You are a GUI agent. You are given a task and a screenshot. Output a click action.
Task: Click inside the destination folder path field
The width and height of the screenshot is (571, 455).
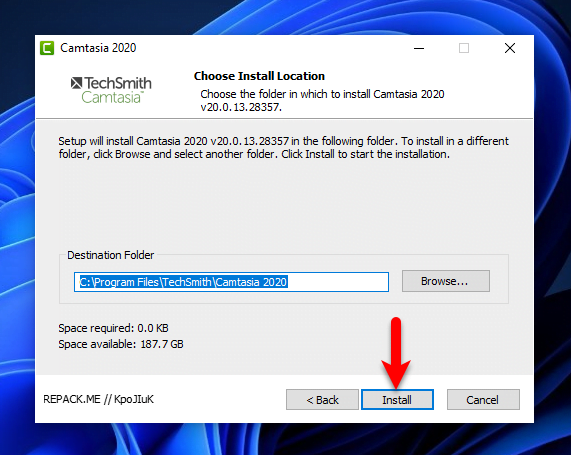(x=231, y=282)
